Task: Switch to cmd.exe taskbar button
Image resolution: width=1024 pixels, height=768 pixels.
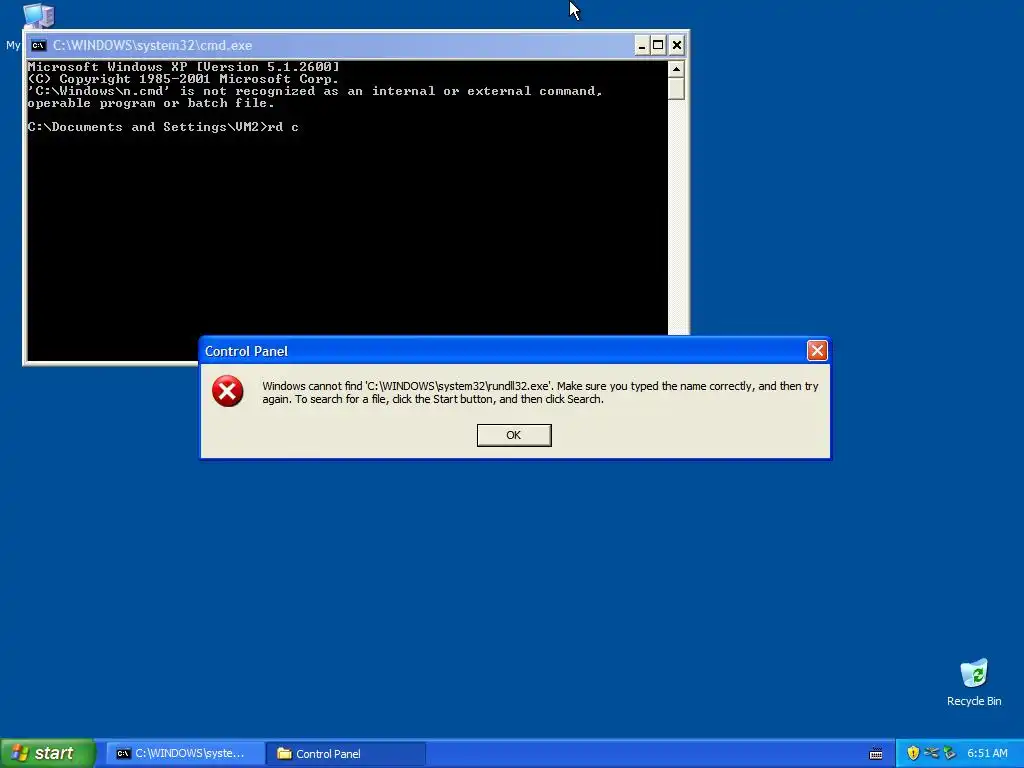Action: point(185,754)
